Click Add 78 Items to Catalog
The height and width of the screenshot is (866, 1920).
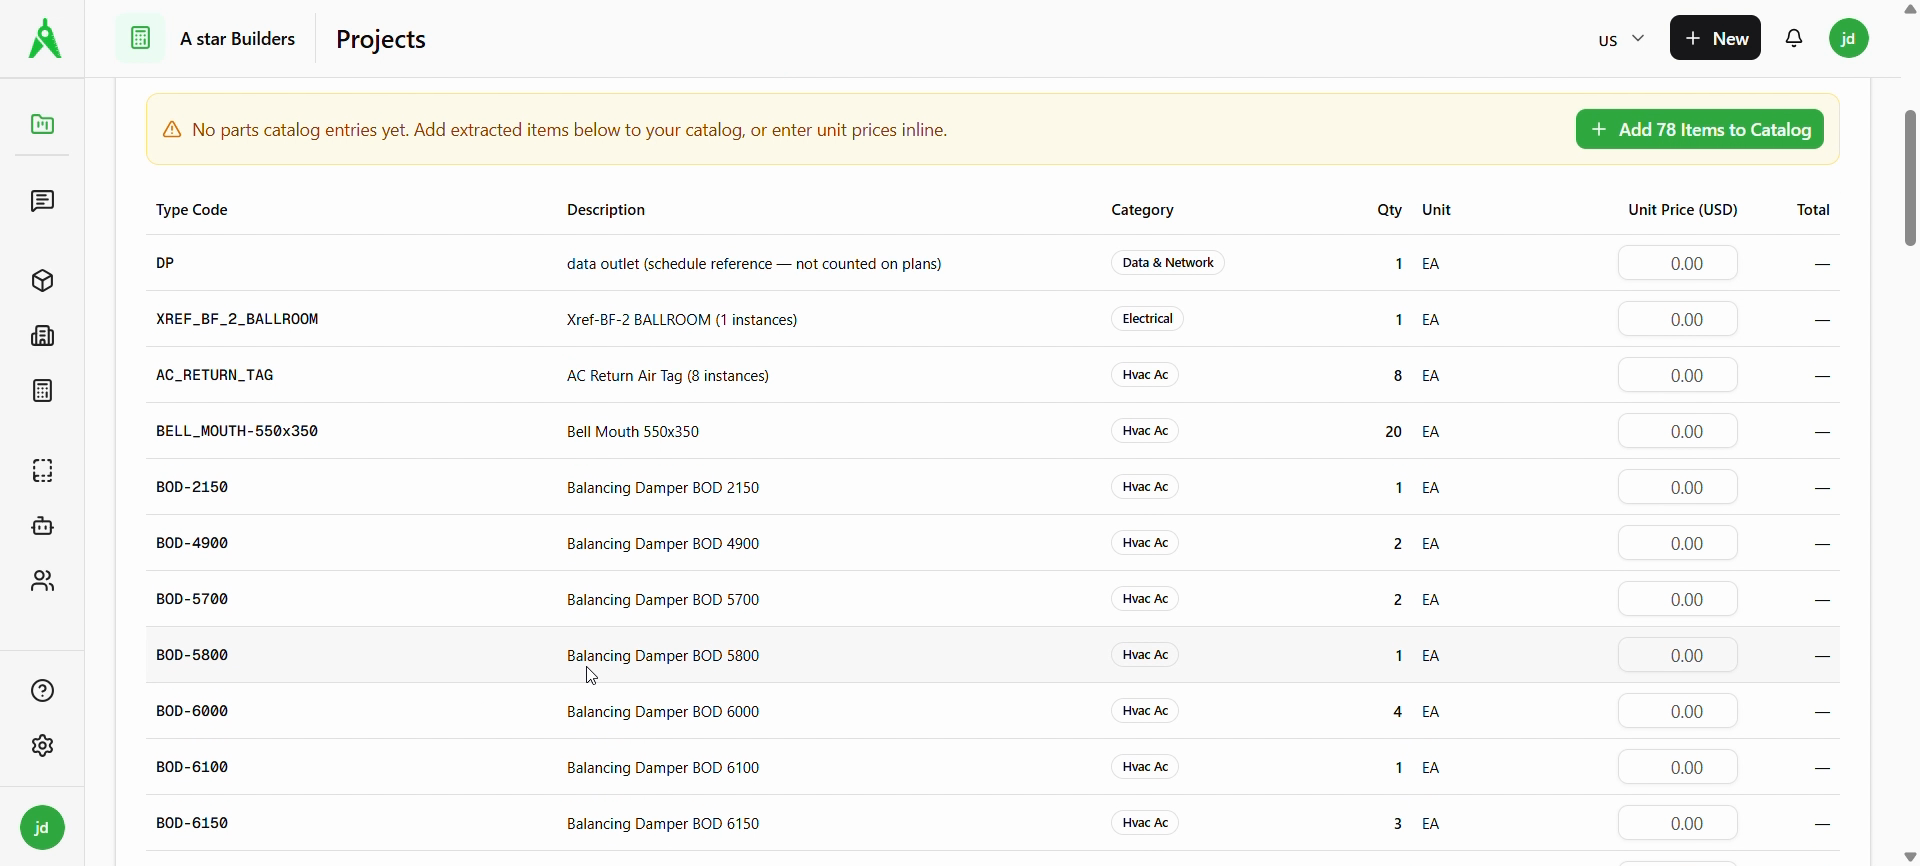1699,130
